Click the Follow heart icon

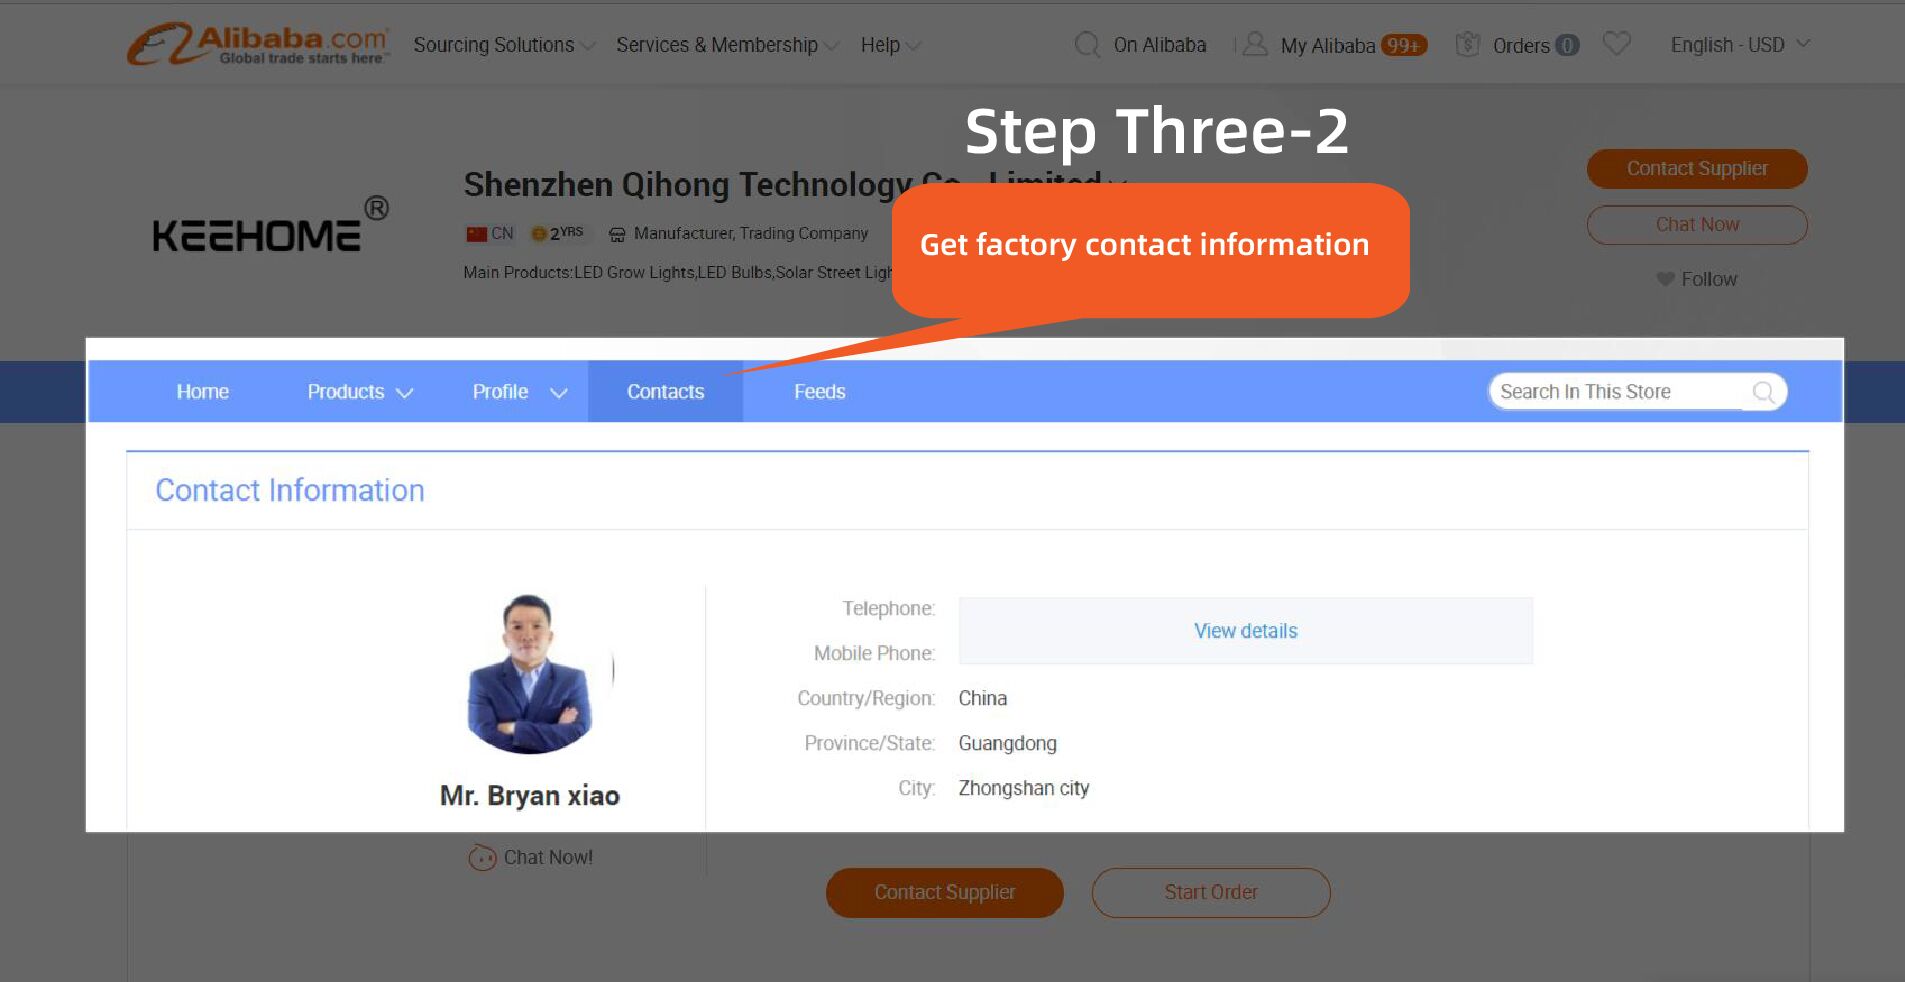(1665, 279)
